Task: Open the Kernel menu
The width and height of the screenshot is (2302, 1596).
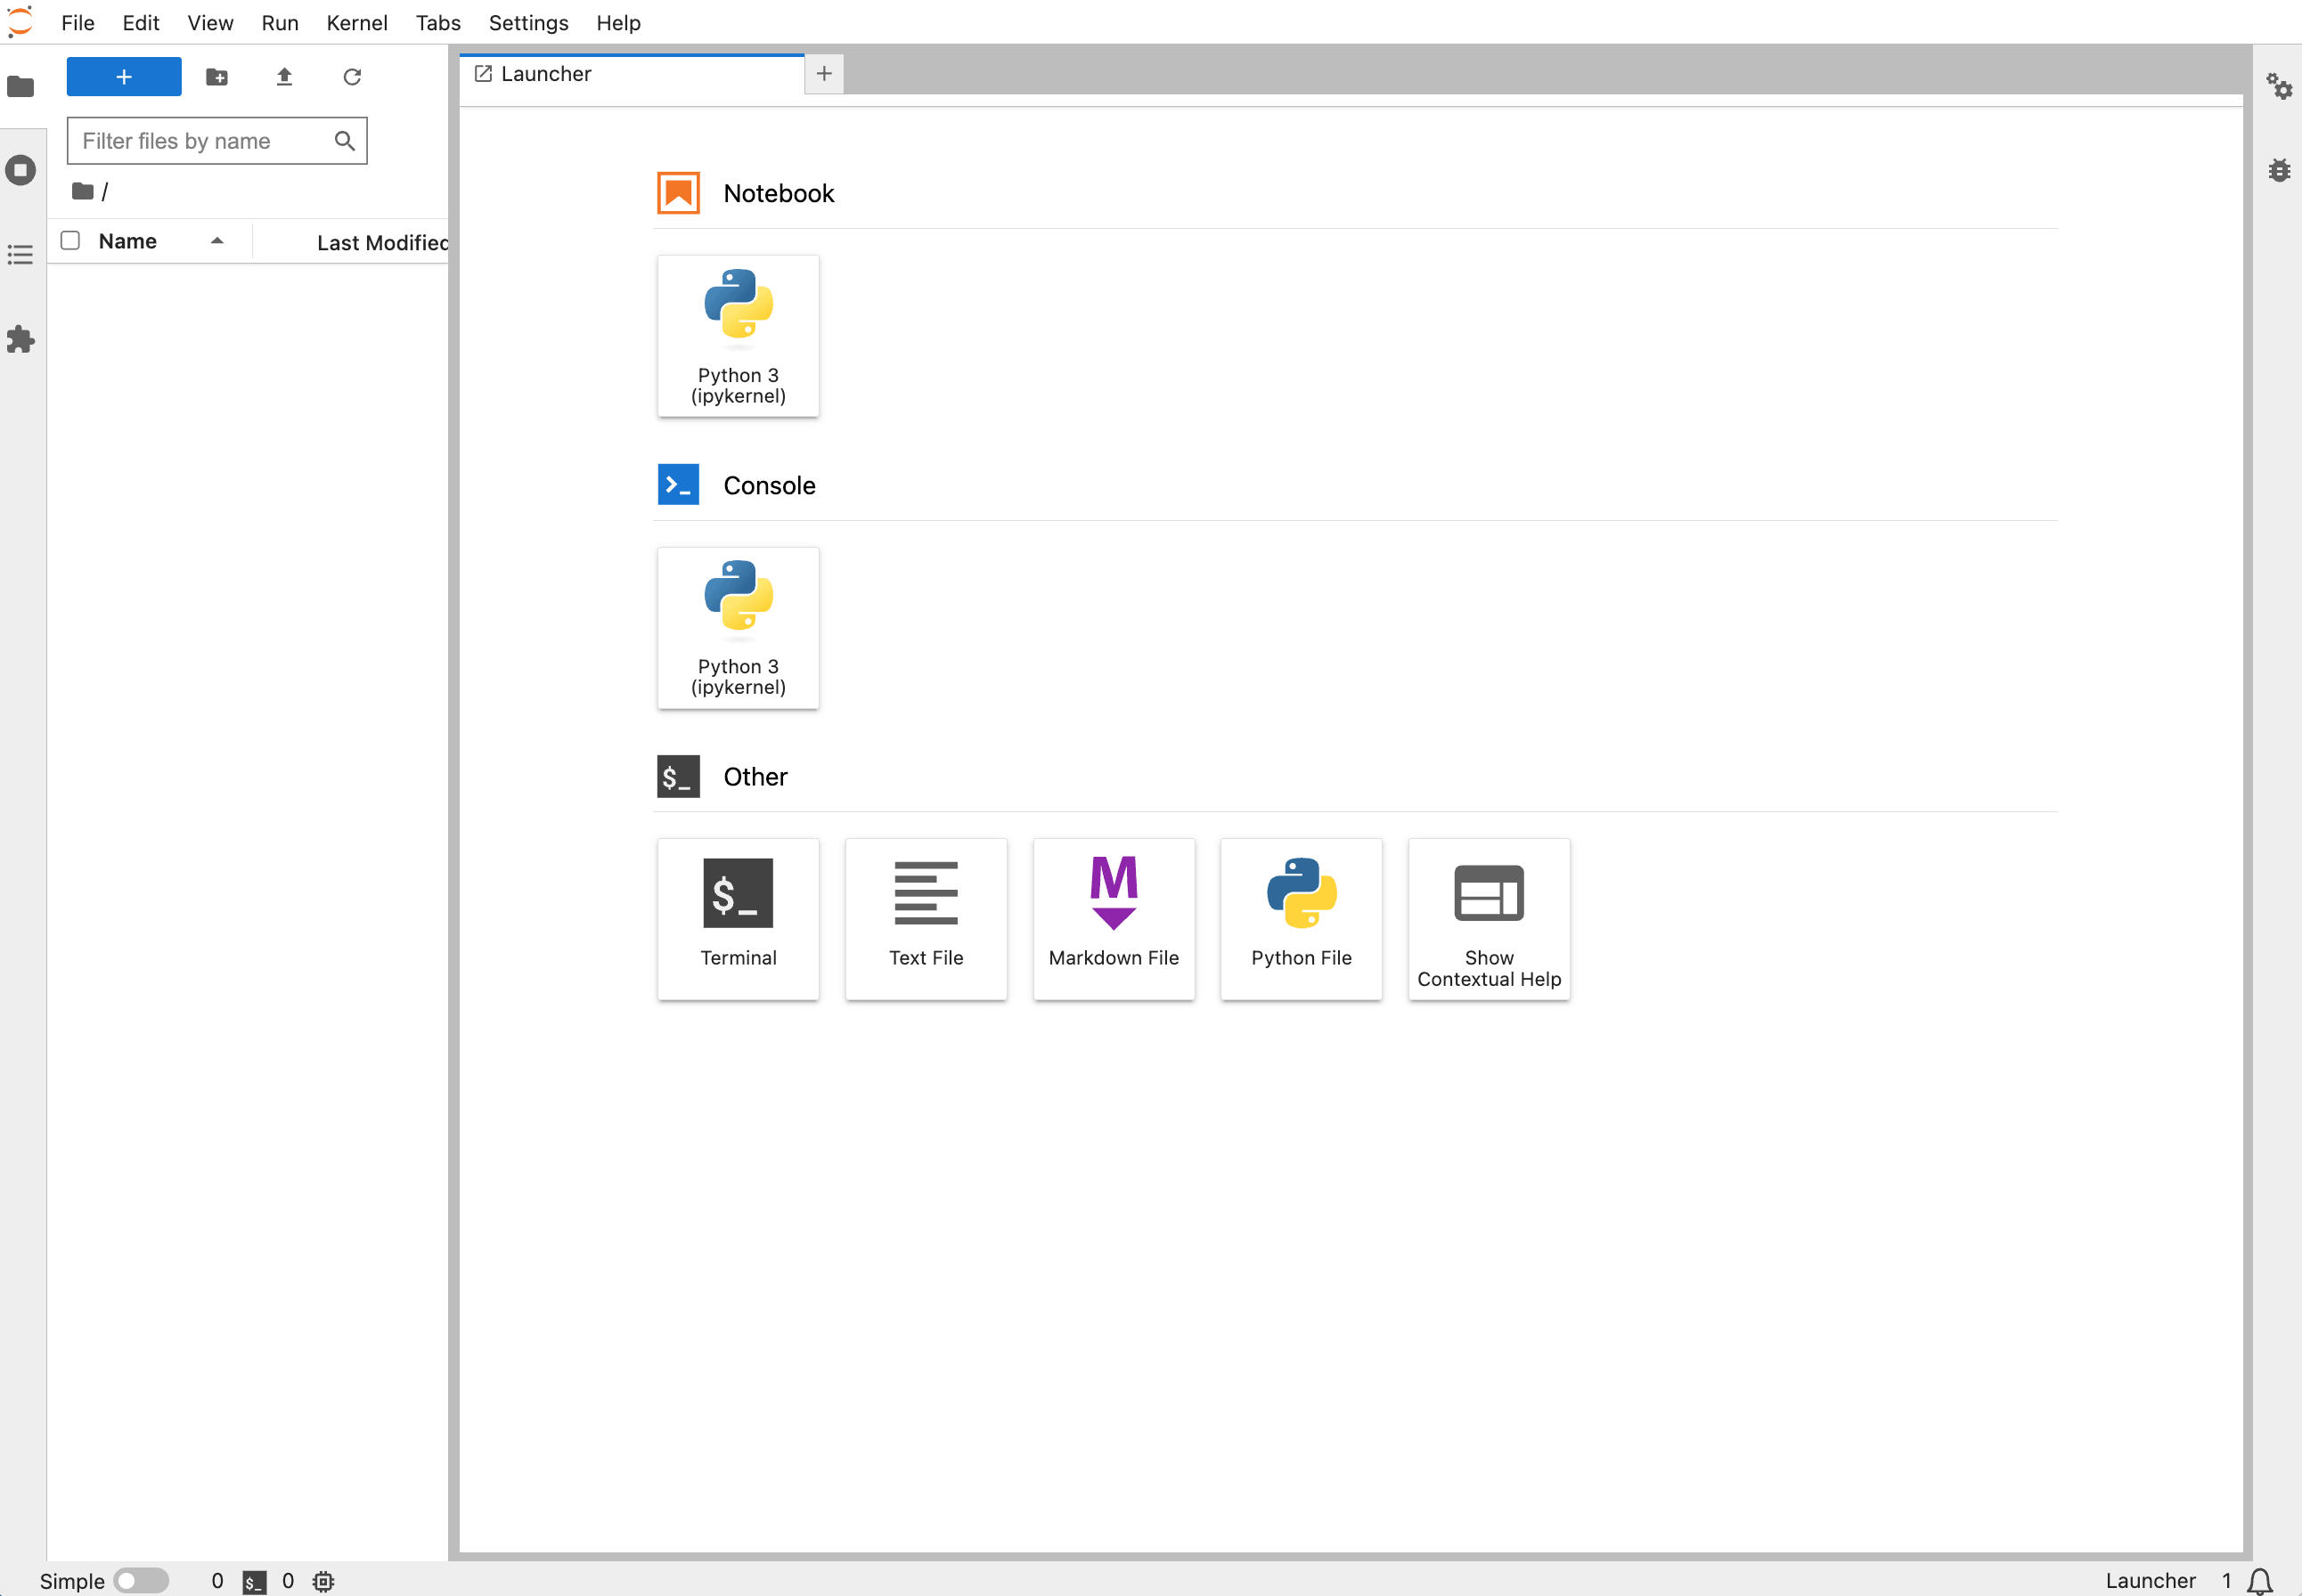Action: 357,23
